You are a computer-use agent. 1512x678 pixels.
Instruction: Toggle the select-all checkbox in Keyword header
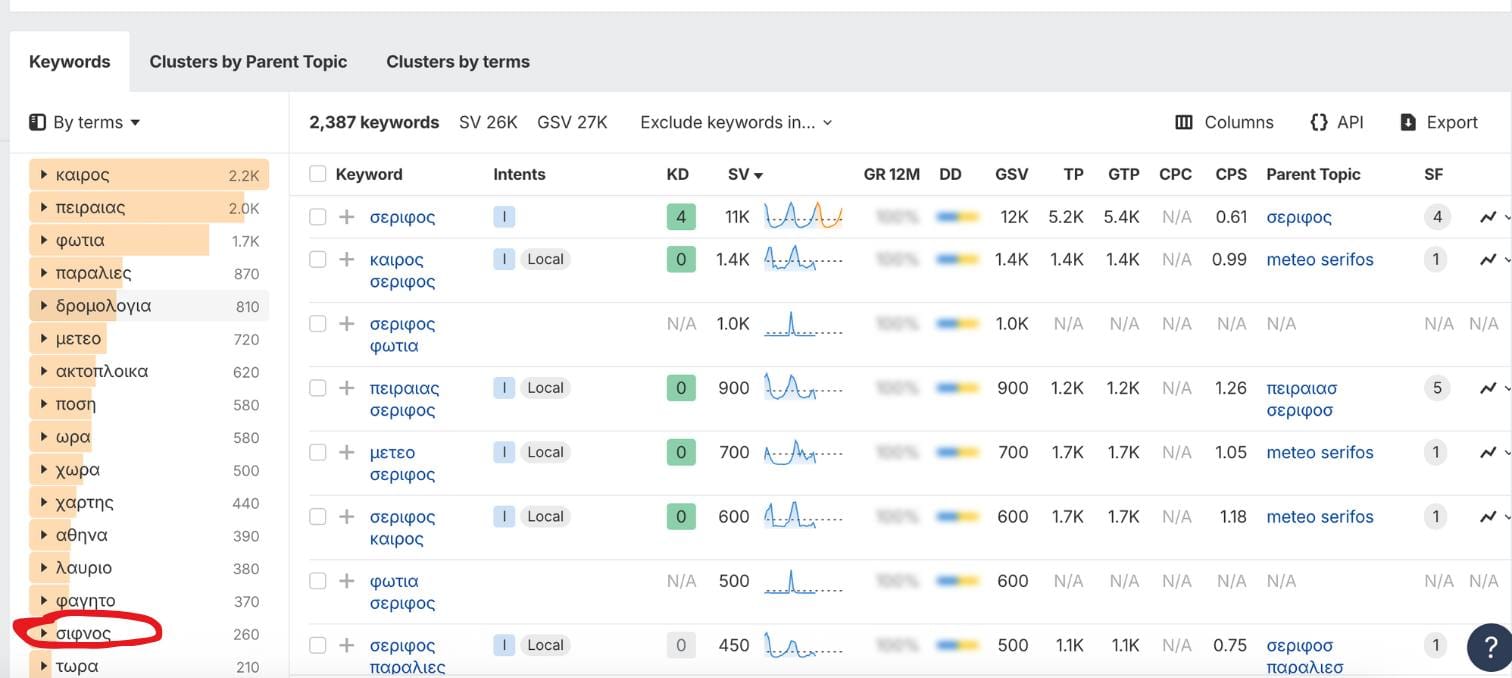[318, 174]
